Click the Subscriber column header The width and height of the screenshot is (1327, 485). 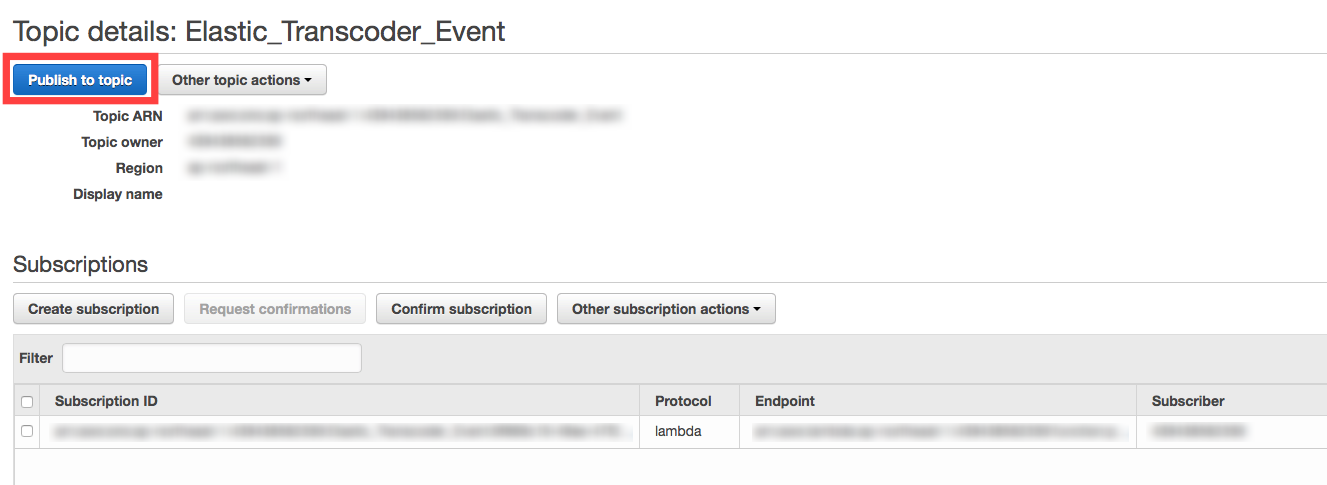[x=1188, y=401]
